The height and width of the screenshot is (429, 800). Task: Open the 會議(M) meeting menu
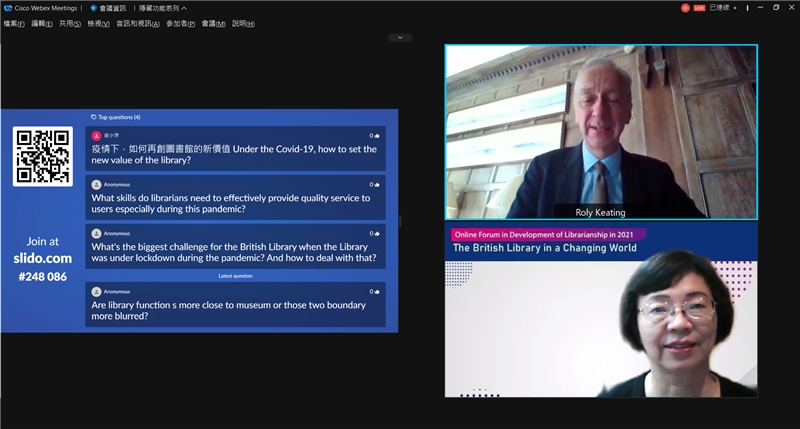pos(213,23)
